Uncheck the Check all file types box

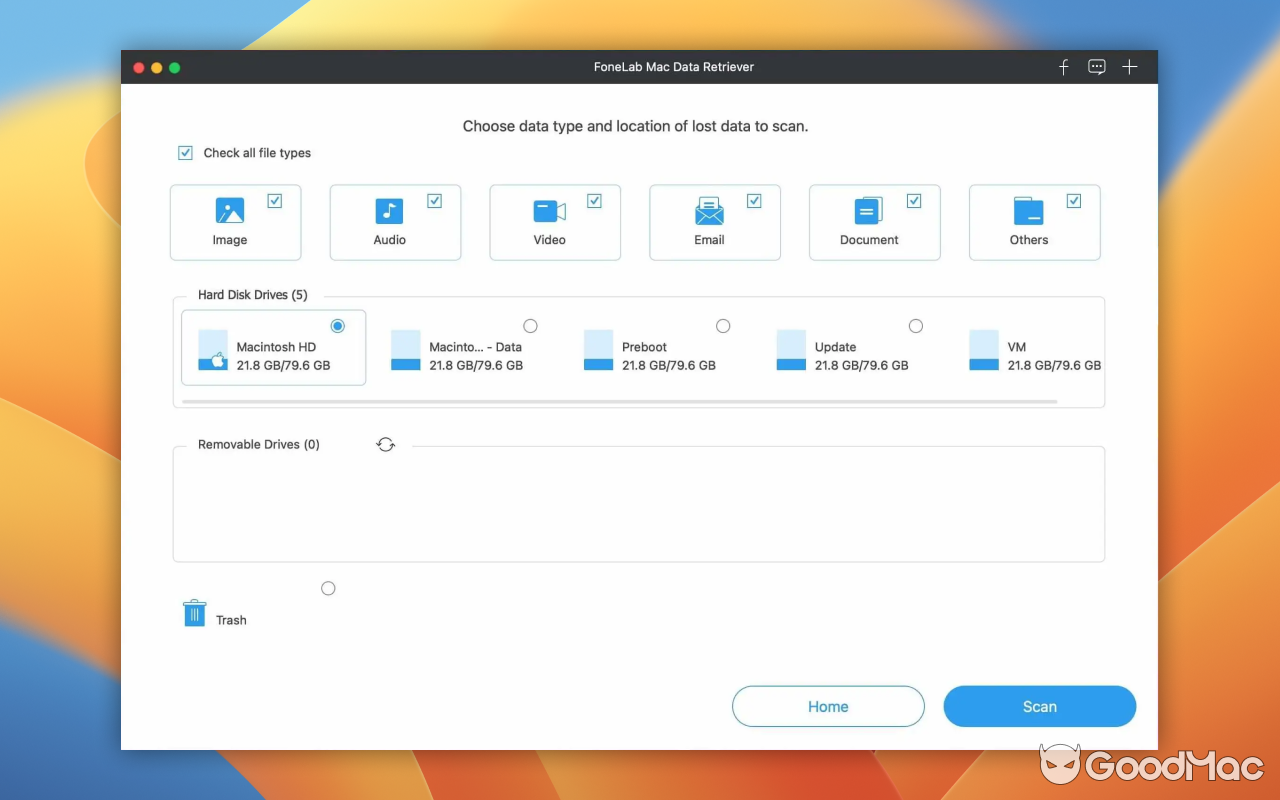pos(185,152)
